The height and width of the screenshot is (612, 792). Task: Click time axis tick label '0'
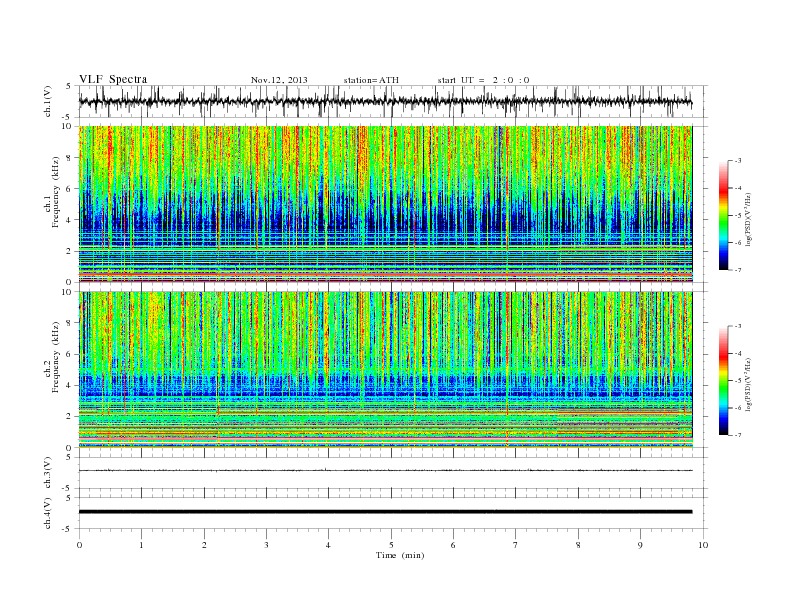(x=79, y=545)
